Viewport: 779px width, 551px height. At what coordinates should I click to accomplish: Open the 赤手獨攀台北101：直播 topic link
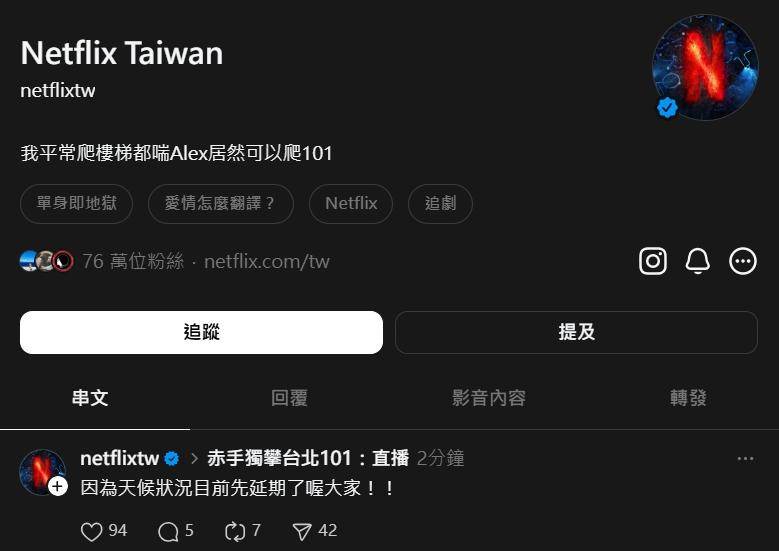pos(308,458)
